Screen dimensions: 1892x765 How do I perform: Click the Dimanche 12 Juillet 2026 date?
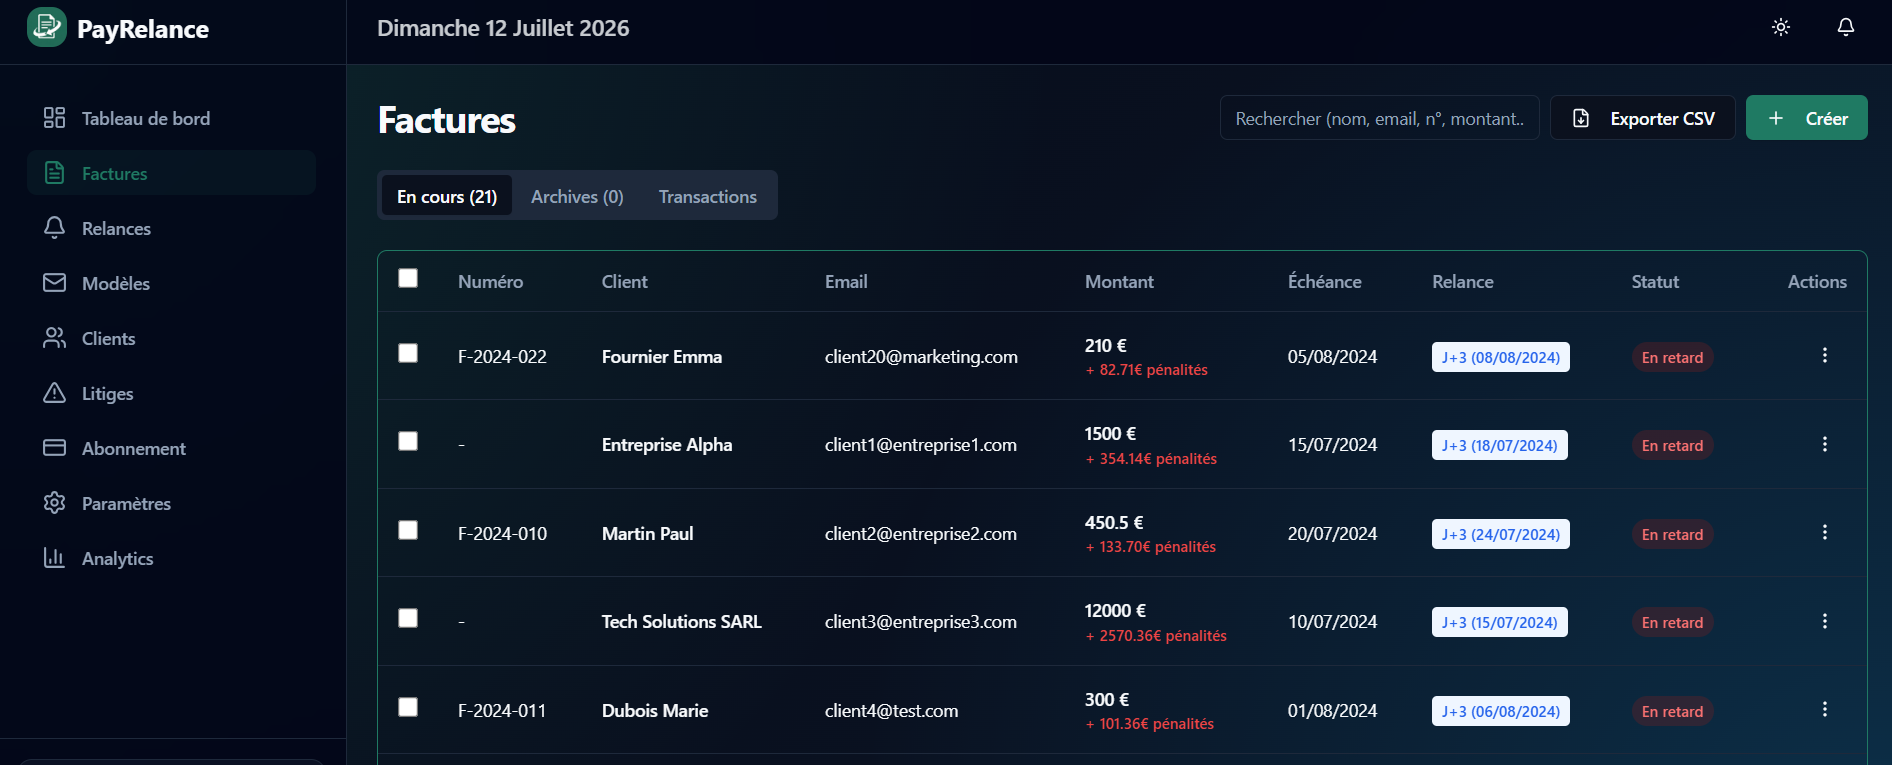click(503, 28)
